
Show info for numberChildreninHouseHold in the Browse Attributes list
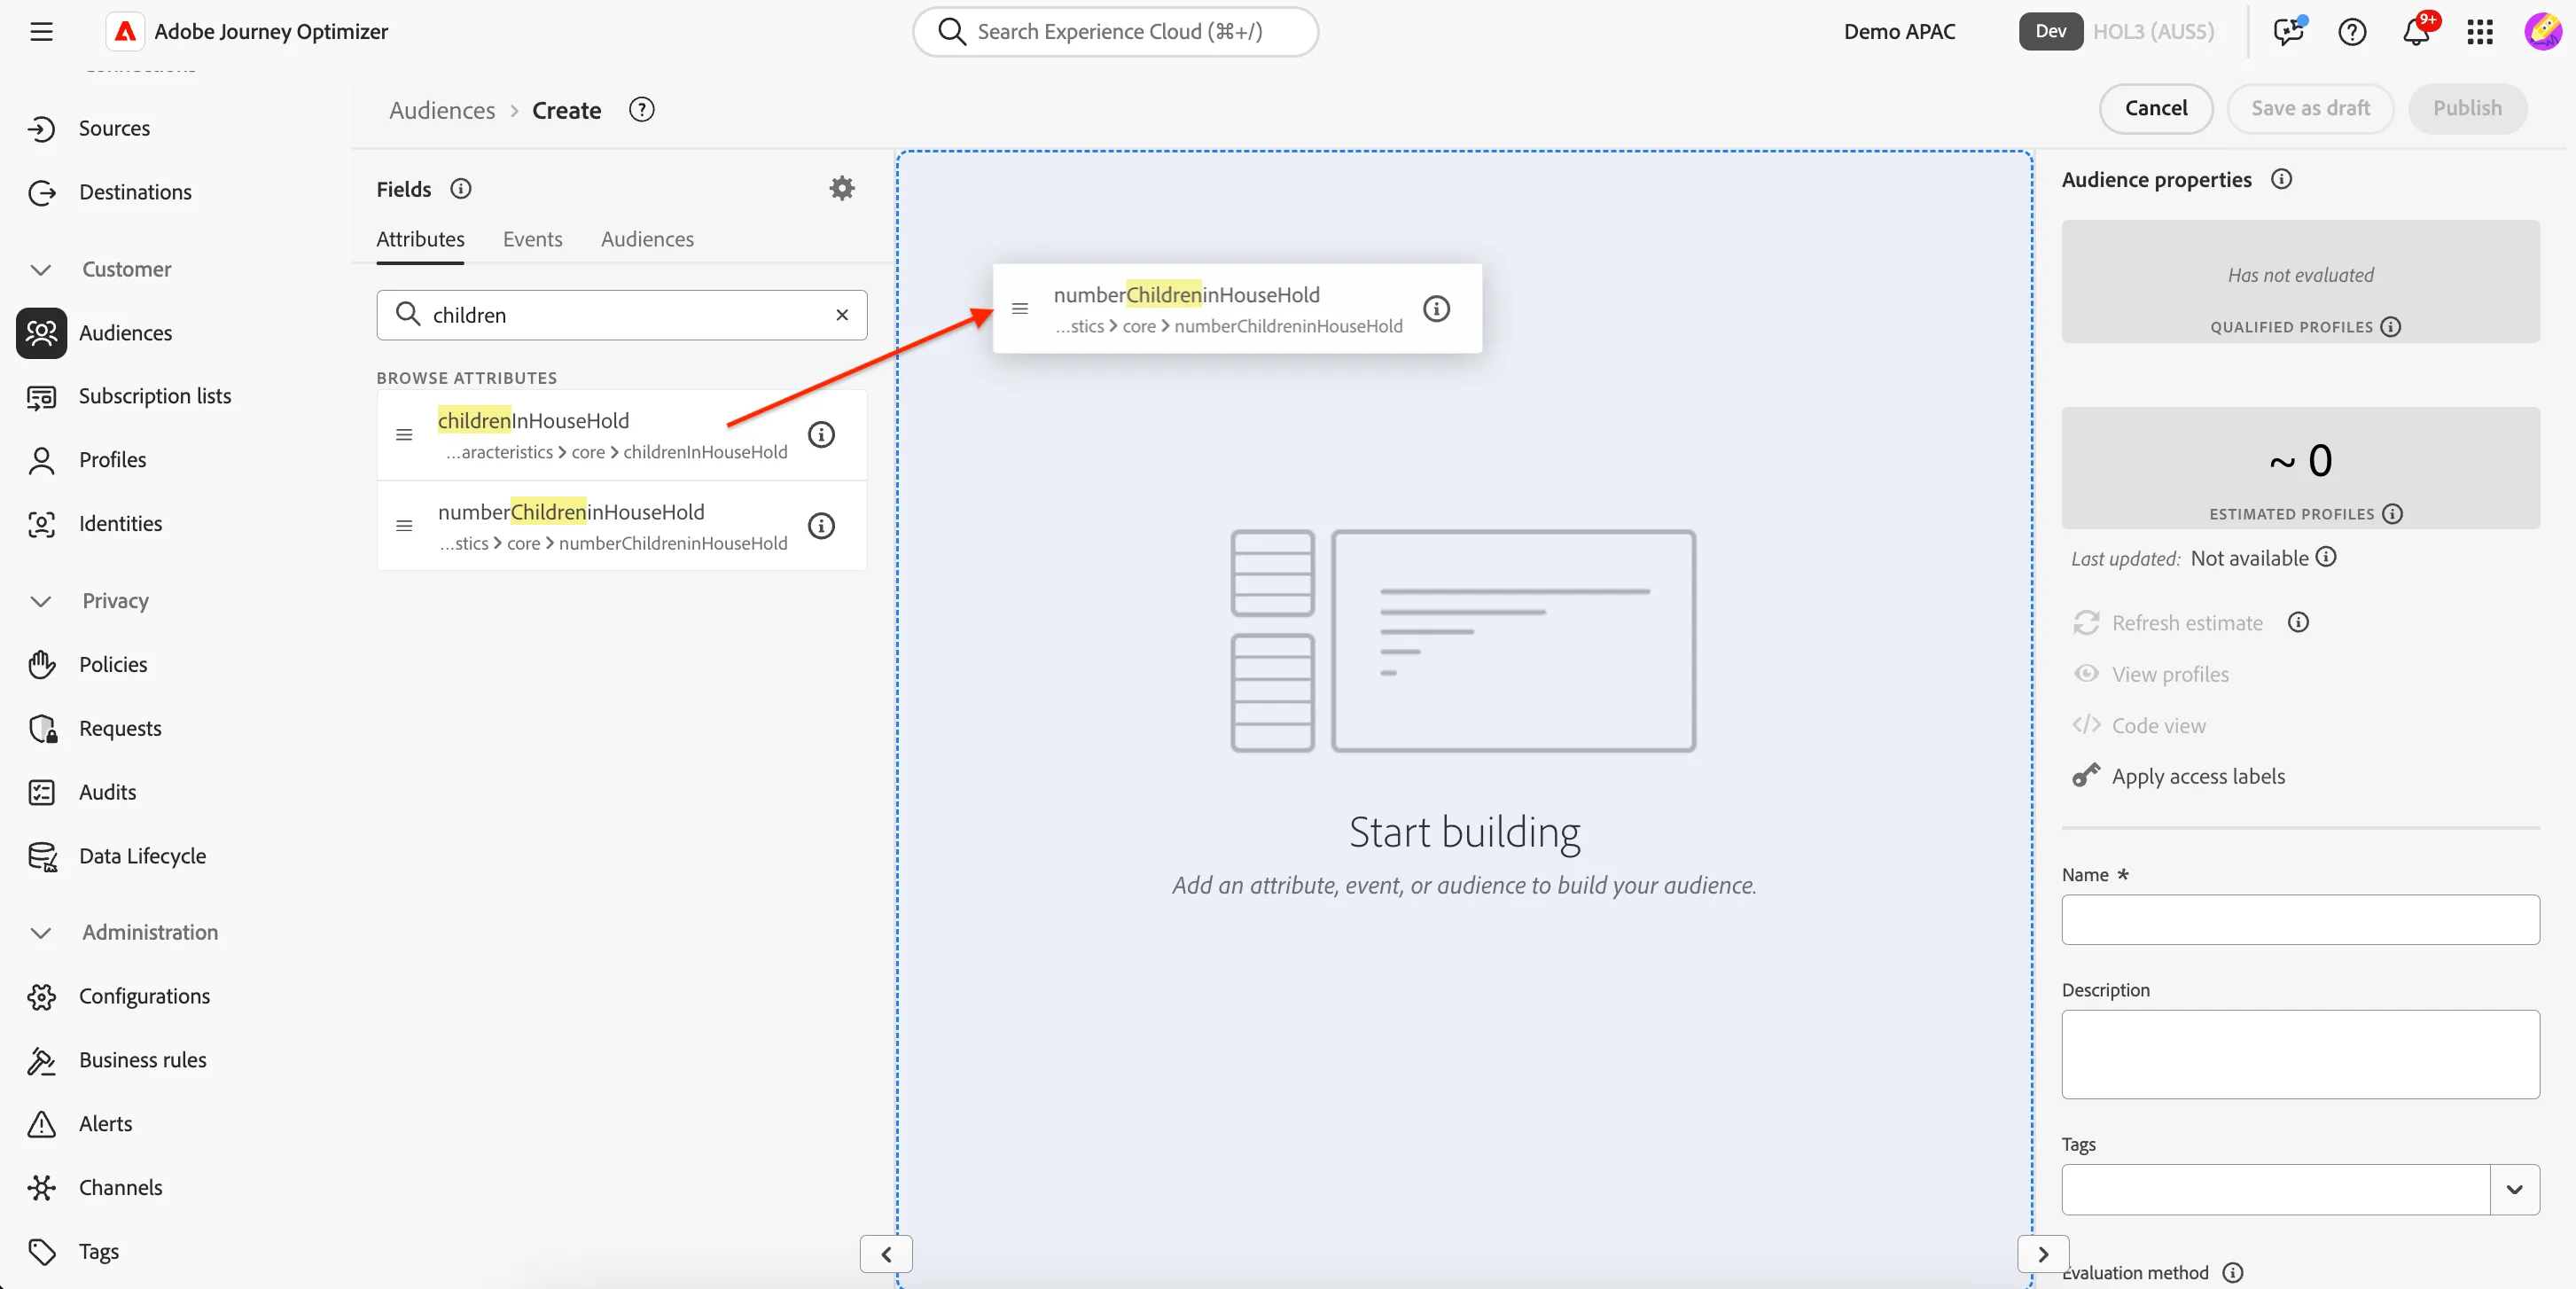[821, 526]
